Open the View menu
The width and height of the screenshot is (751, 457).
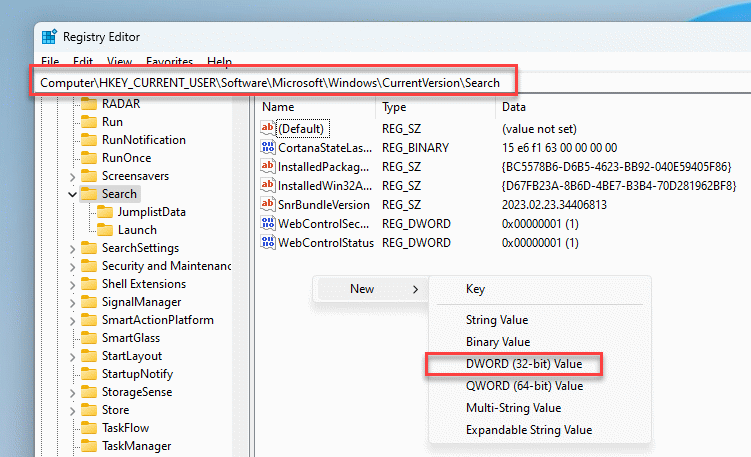pos(119,61)
